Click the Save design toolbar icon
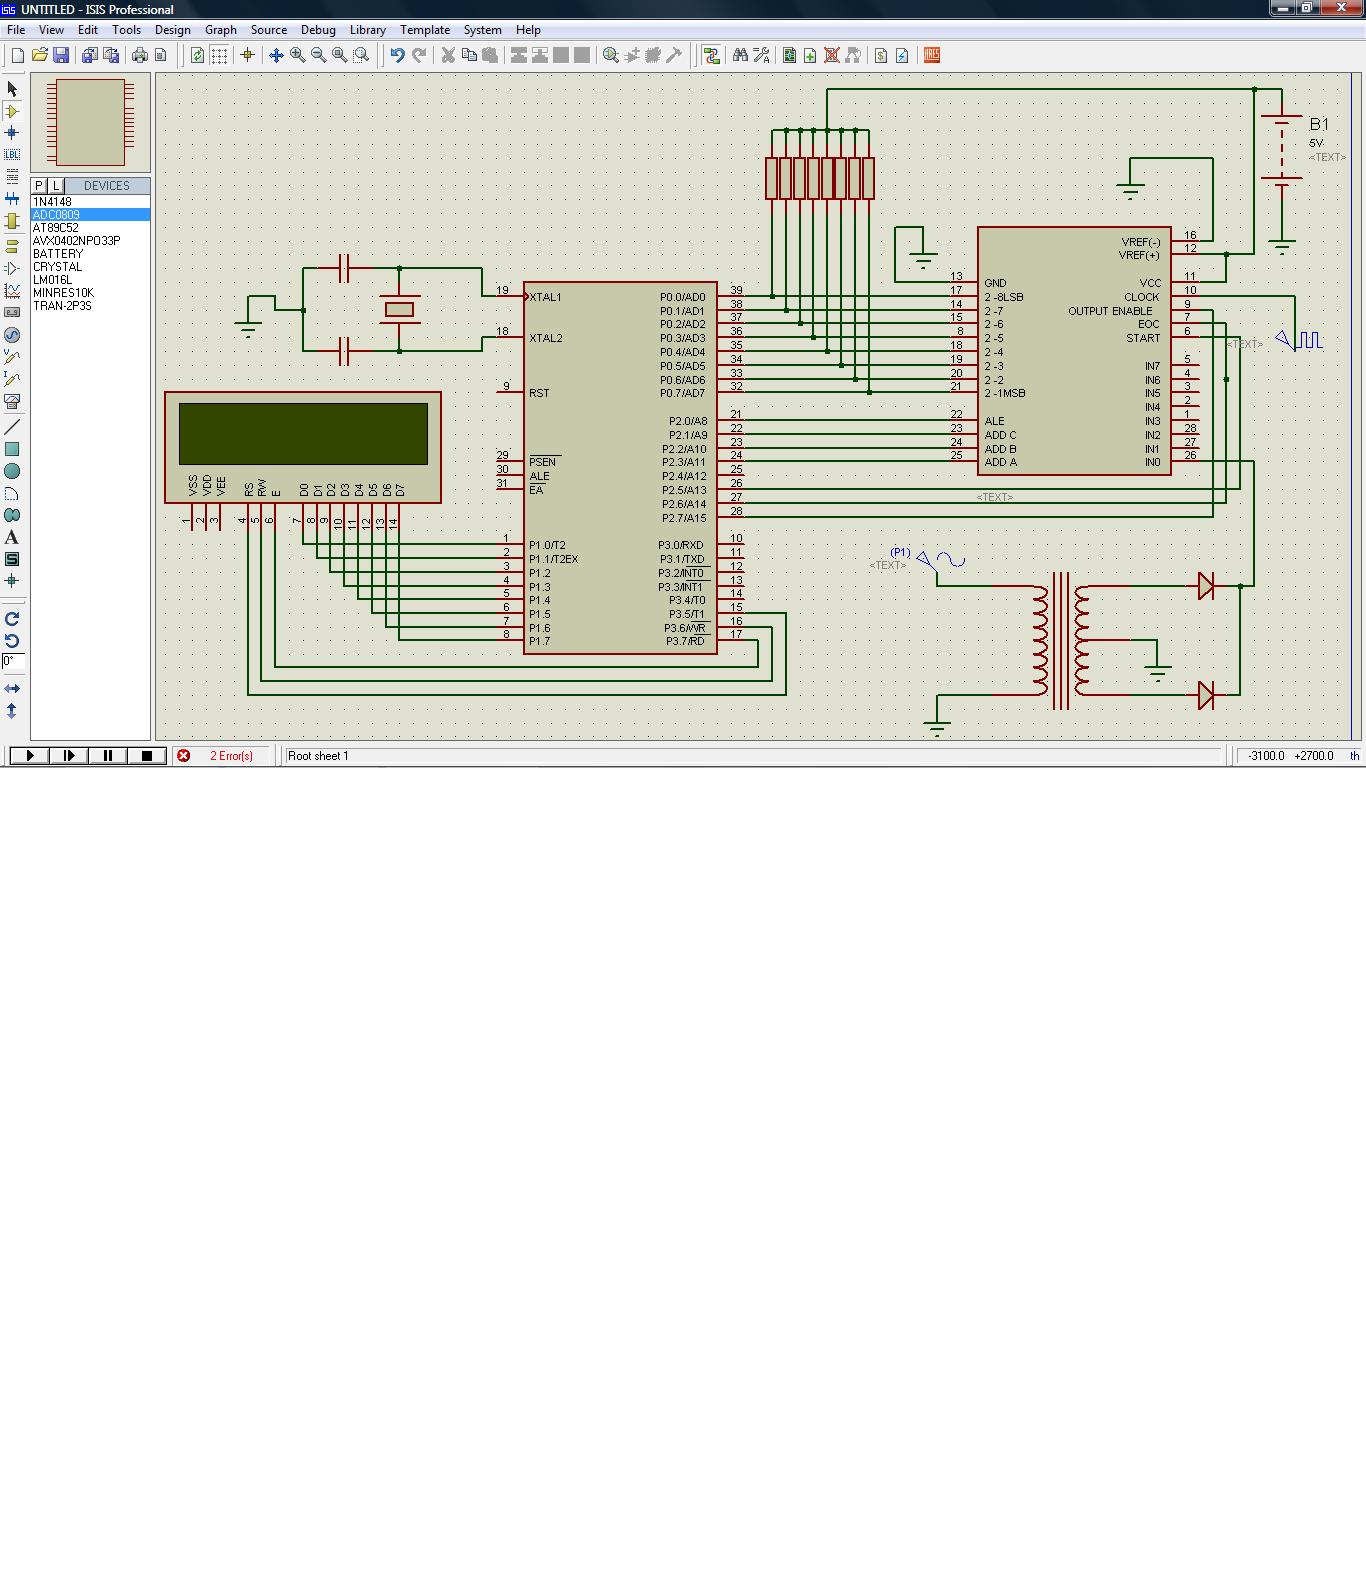 pos(61,56)
